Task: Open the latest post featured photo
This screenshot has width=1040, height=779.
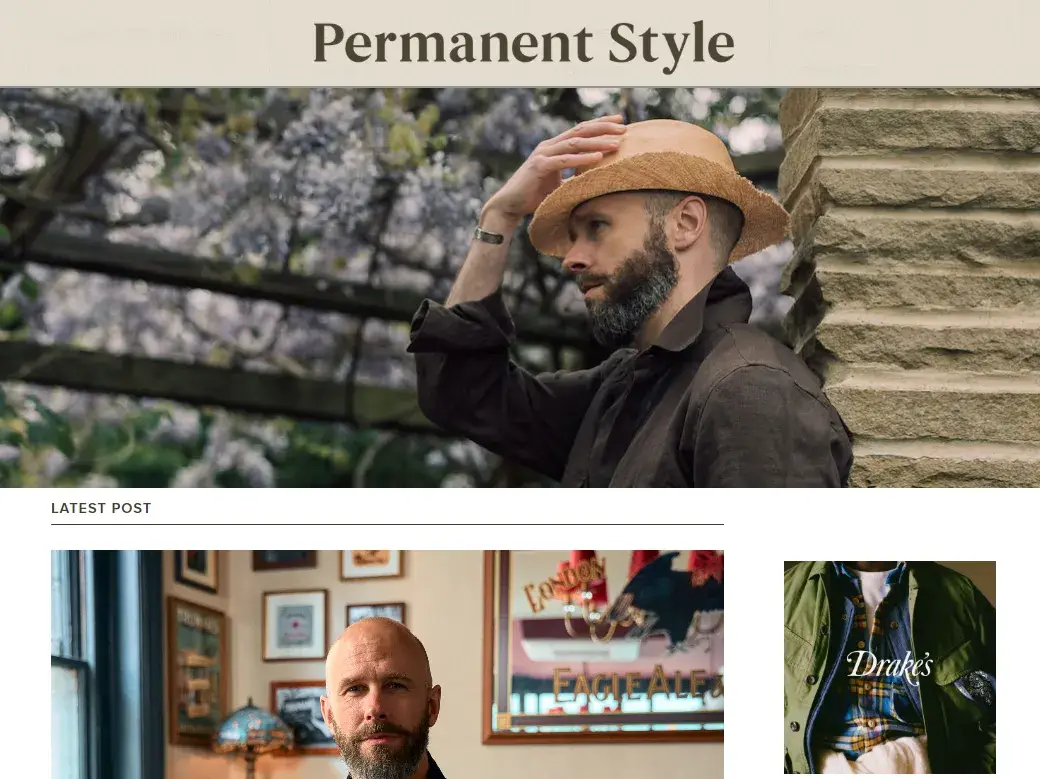Action: coord(387,664)
